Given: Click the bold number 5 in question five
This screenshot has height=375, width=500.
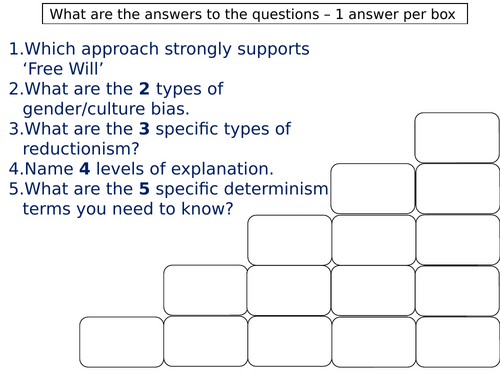Looking at the screenshot, I should (x=144, y=189).
